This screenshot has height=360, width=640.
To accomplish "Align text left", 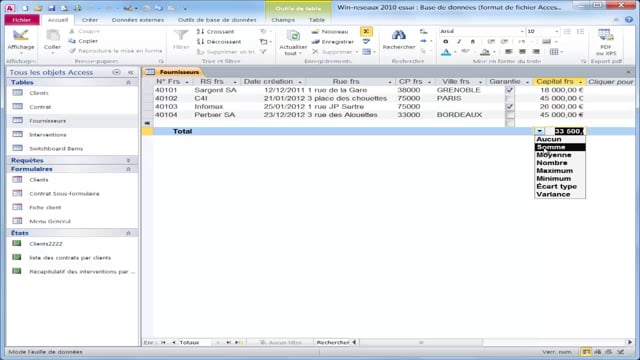I will click(509, 52).
